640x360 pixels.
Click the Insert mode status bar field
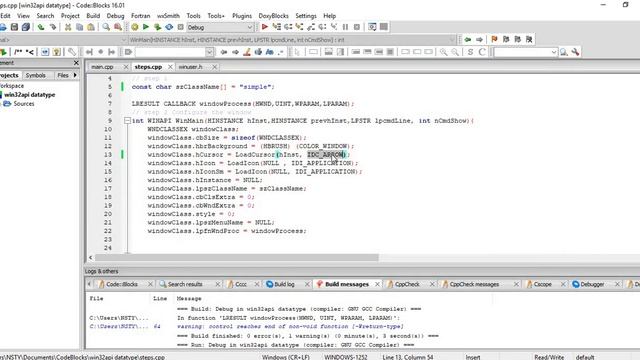click(x=473, y=357)
